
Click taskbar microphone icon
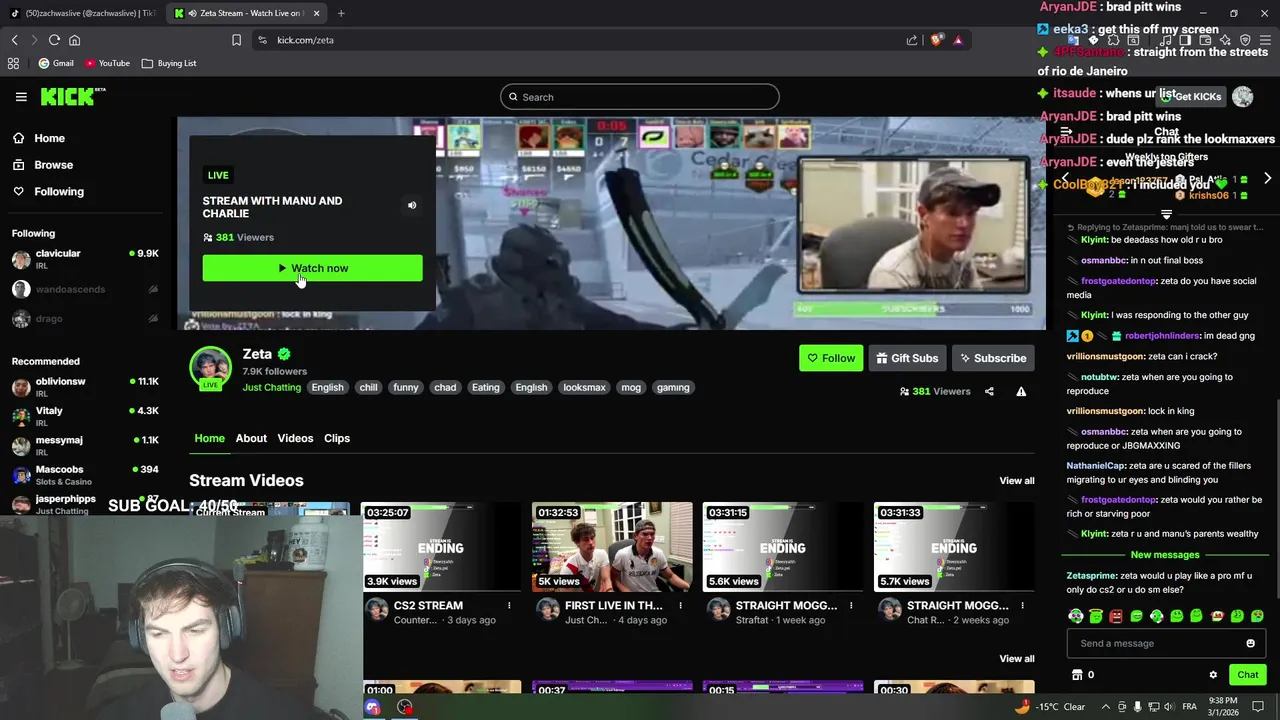coord(1139,706)
